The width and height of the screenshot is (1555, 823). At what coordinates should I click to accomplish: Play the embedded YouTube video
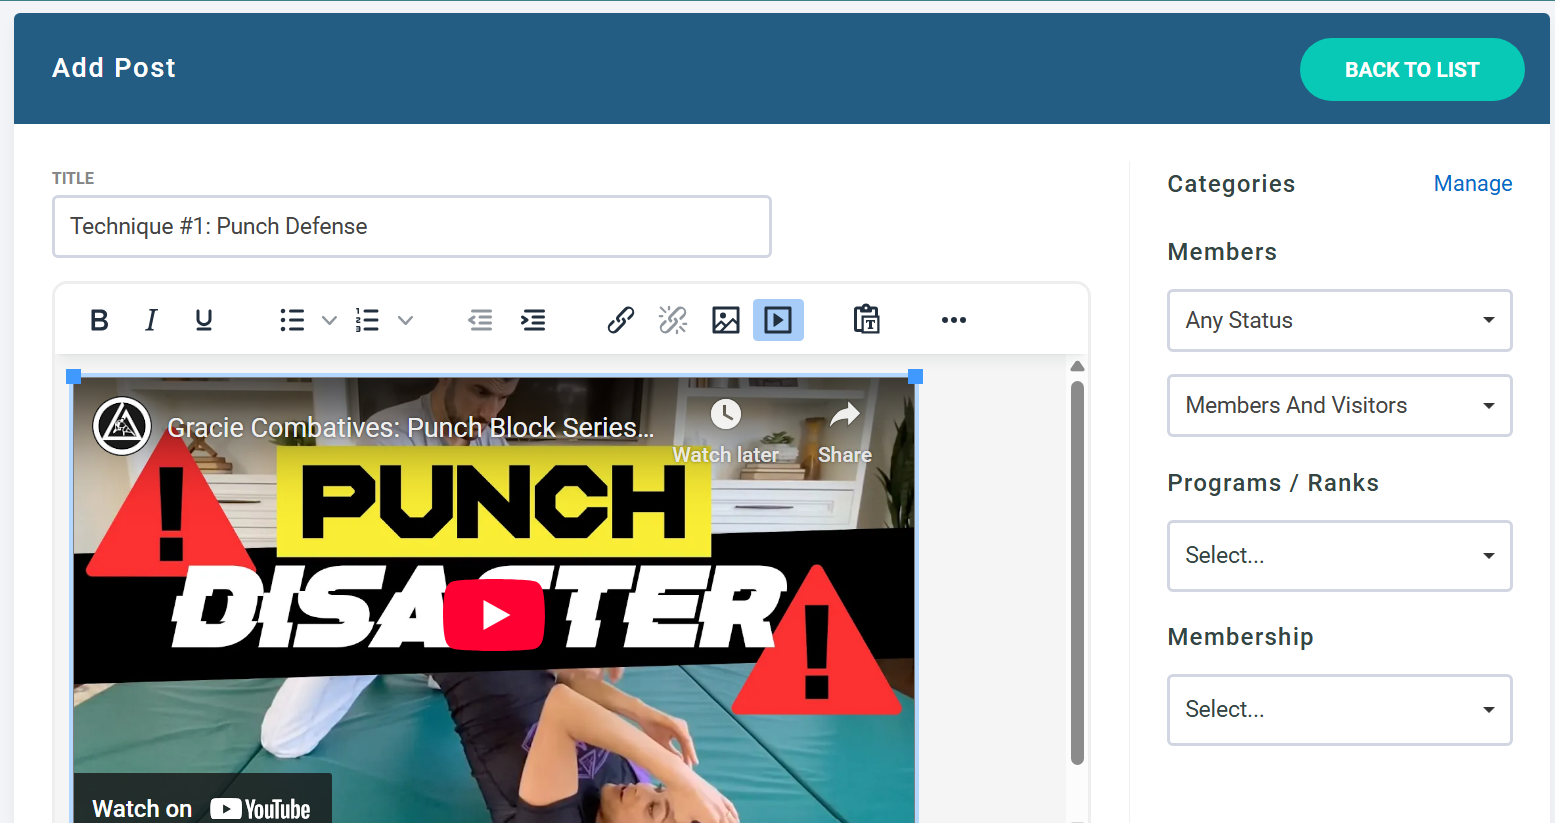pyautogui.click(x=495, y=615)
